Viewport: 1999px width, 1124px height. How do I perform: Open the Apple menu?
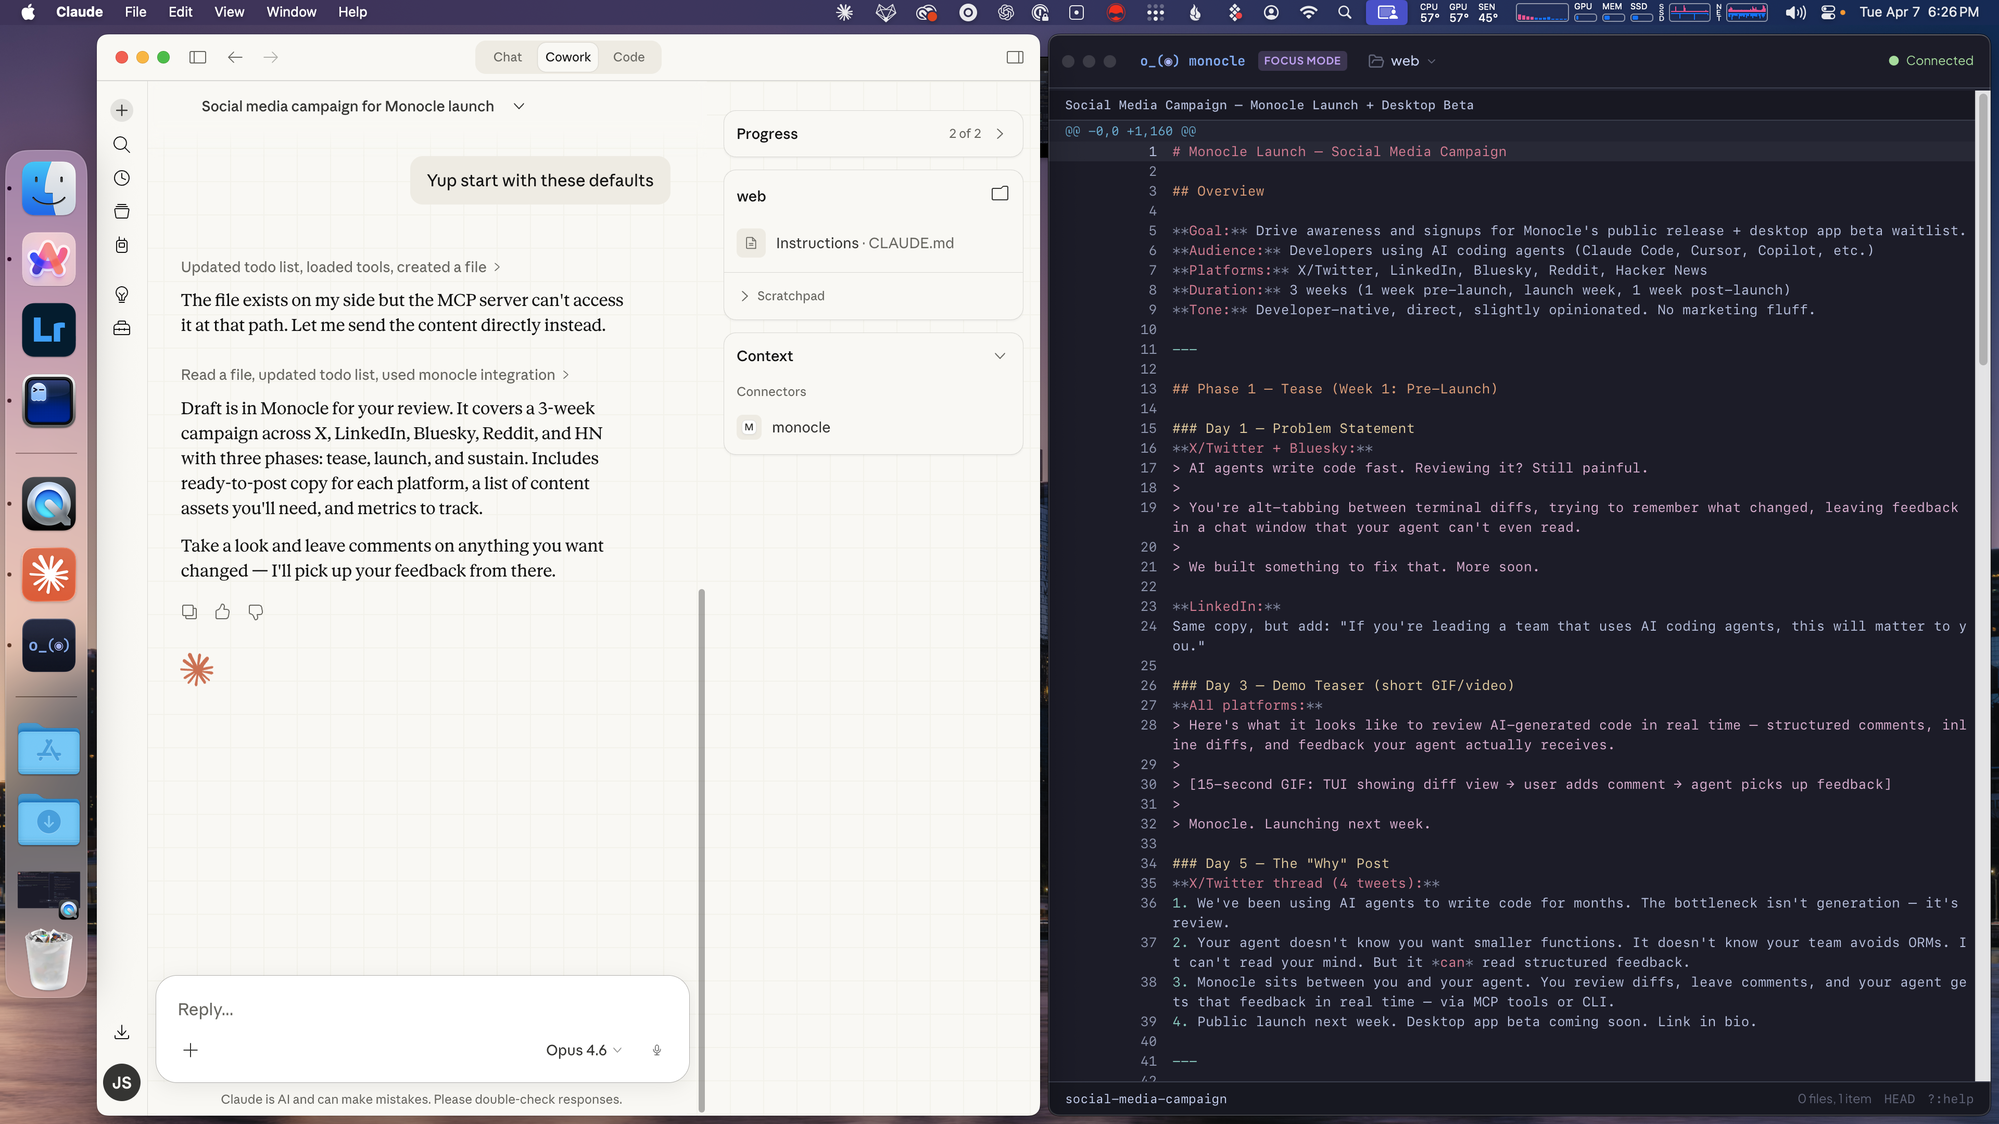coord(28,12)
